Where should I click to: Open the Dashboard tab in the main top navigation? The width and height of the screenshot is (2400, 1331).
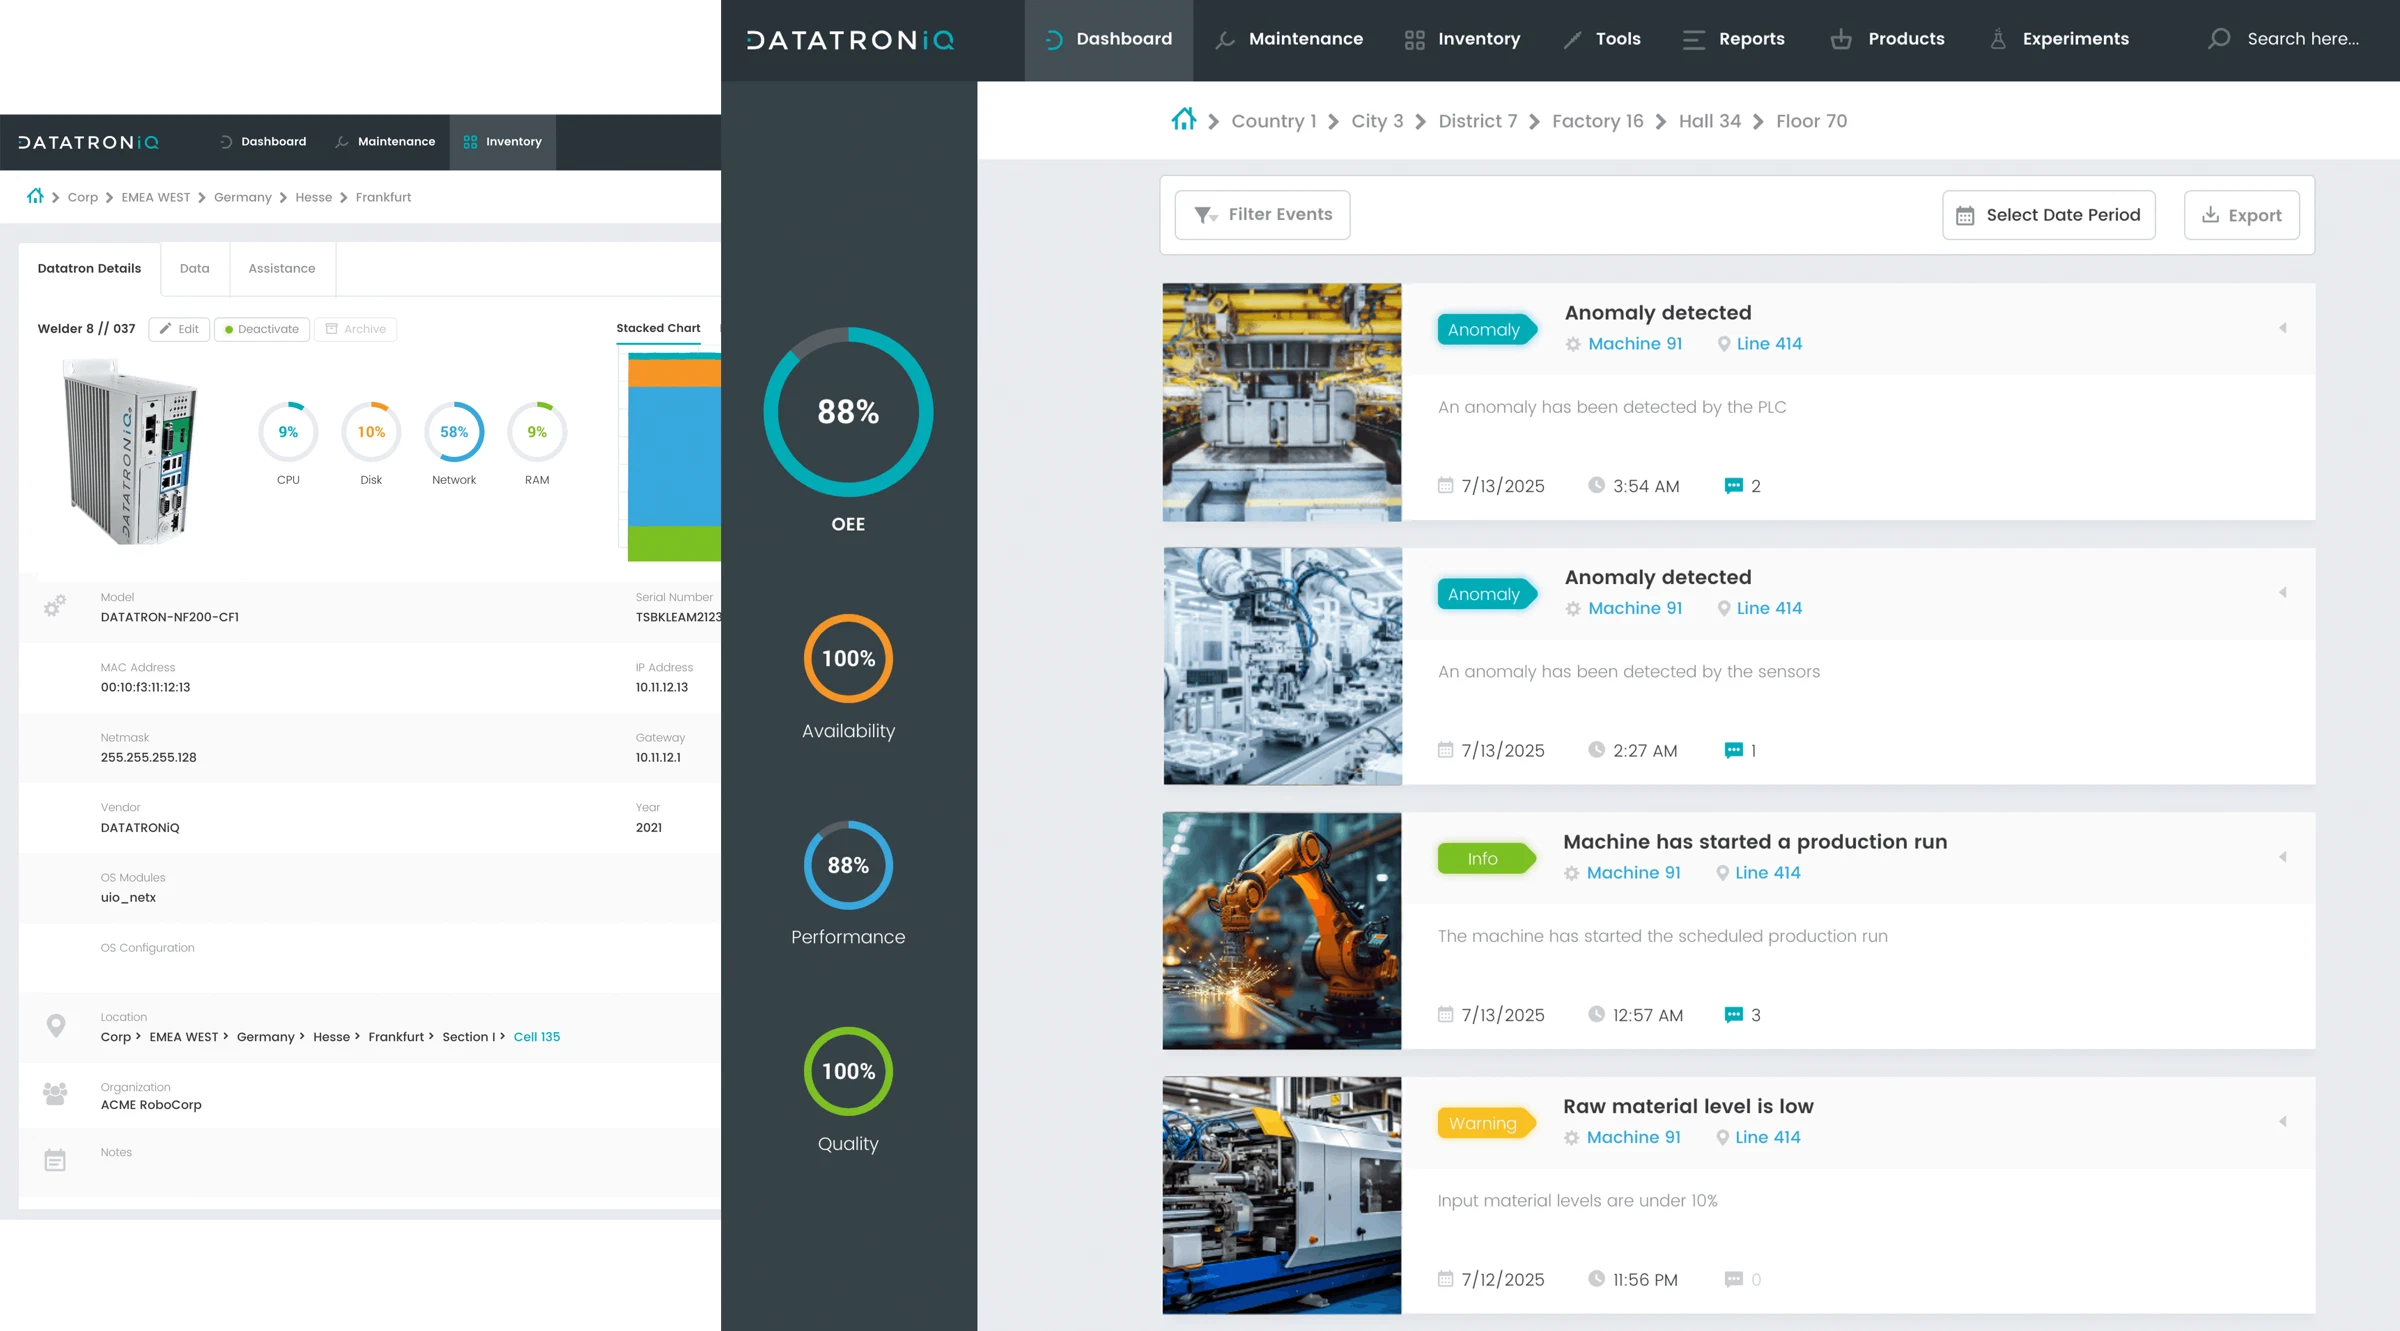[1108, 40]
